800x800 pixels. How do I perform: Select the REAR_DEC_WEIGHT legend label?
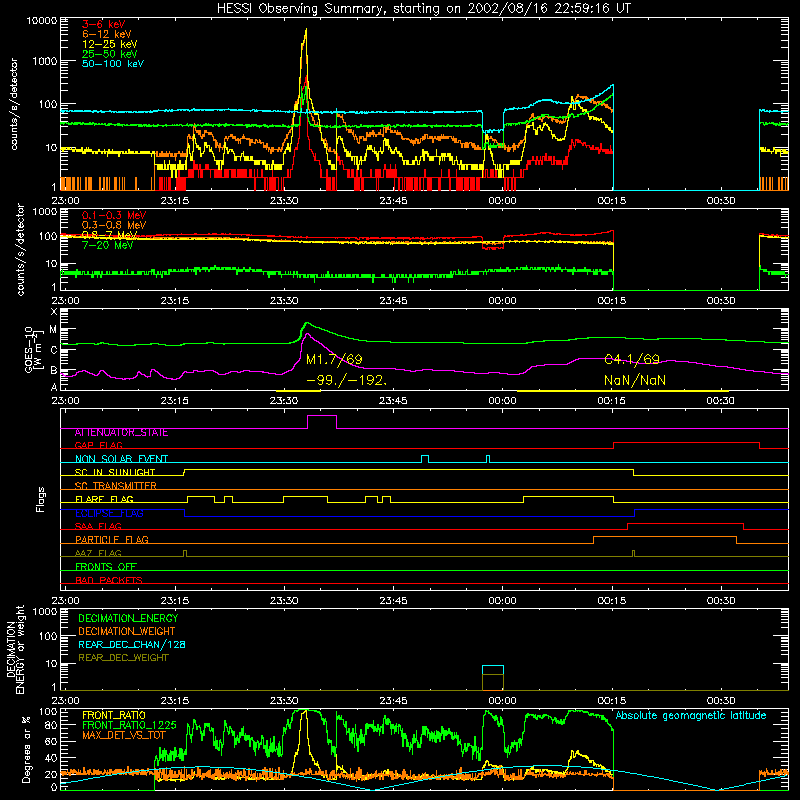coord(123,658)
